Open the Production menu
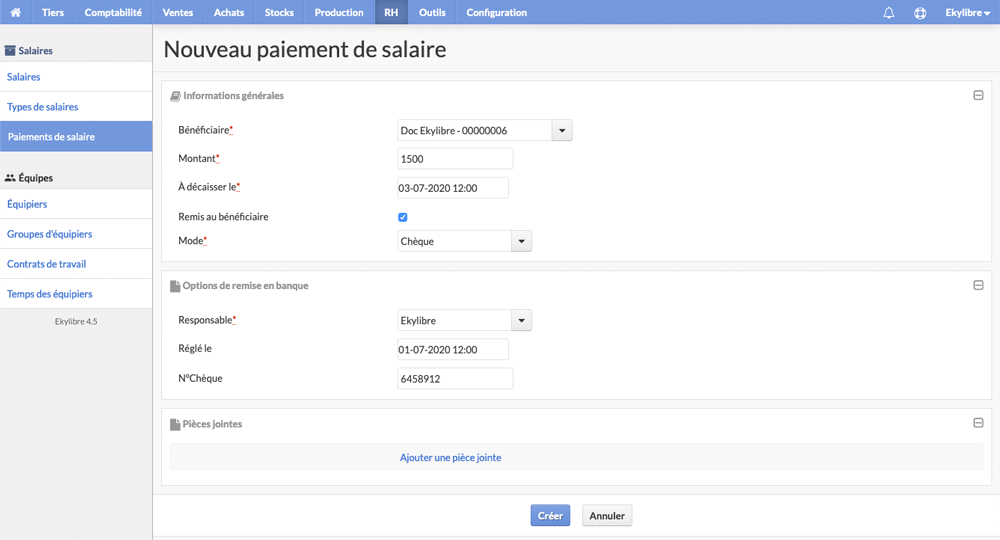This screenshot has height=540, width=1000. point(339,12)
